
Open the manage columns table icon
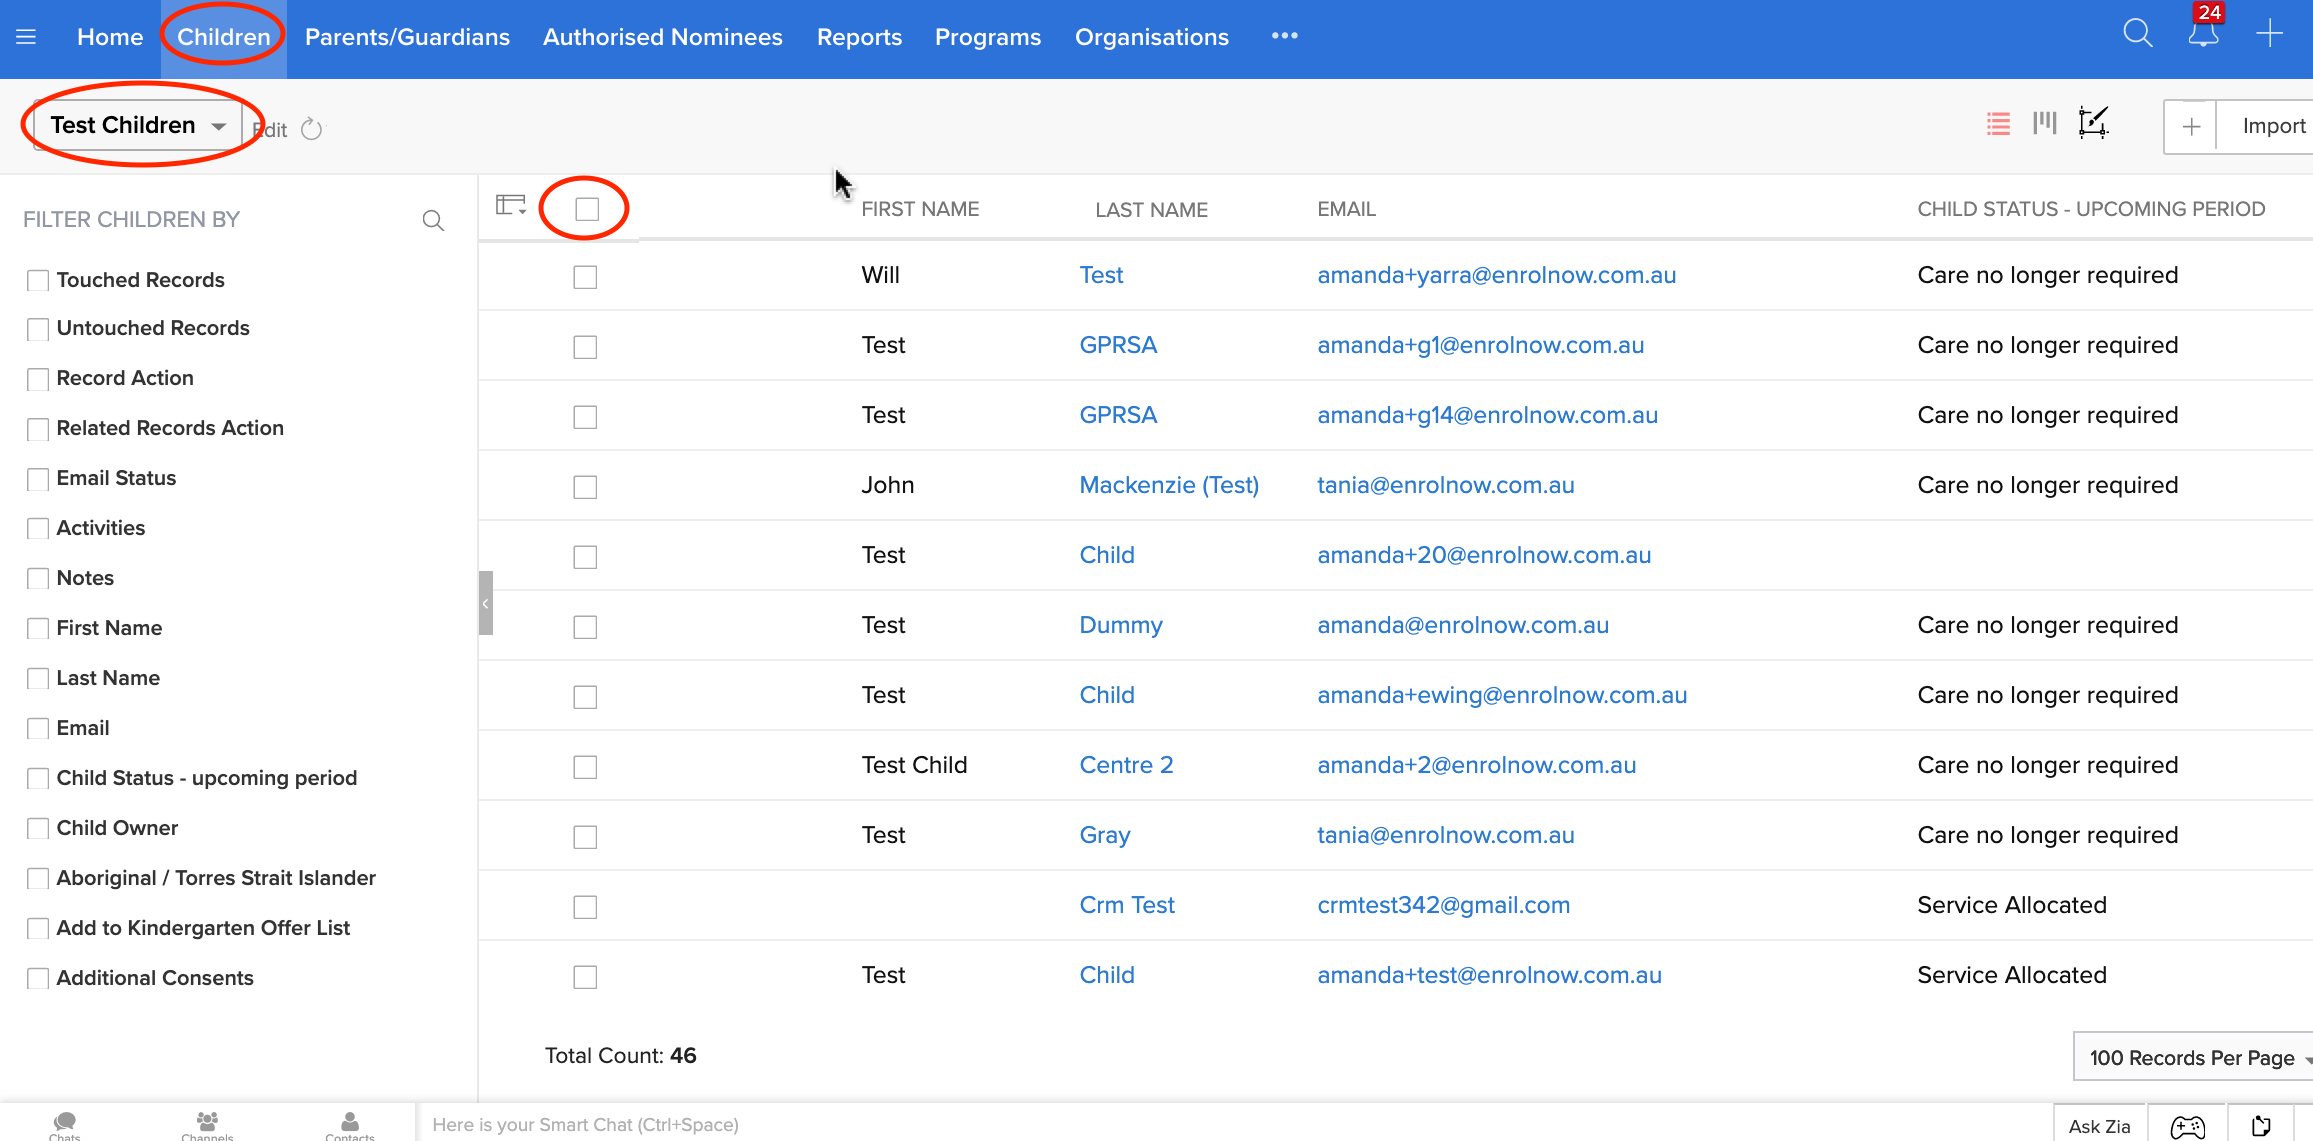pyautogui.click(x=511, y=206)
